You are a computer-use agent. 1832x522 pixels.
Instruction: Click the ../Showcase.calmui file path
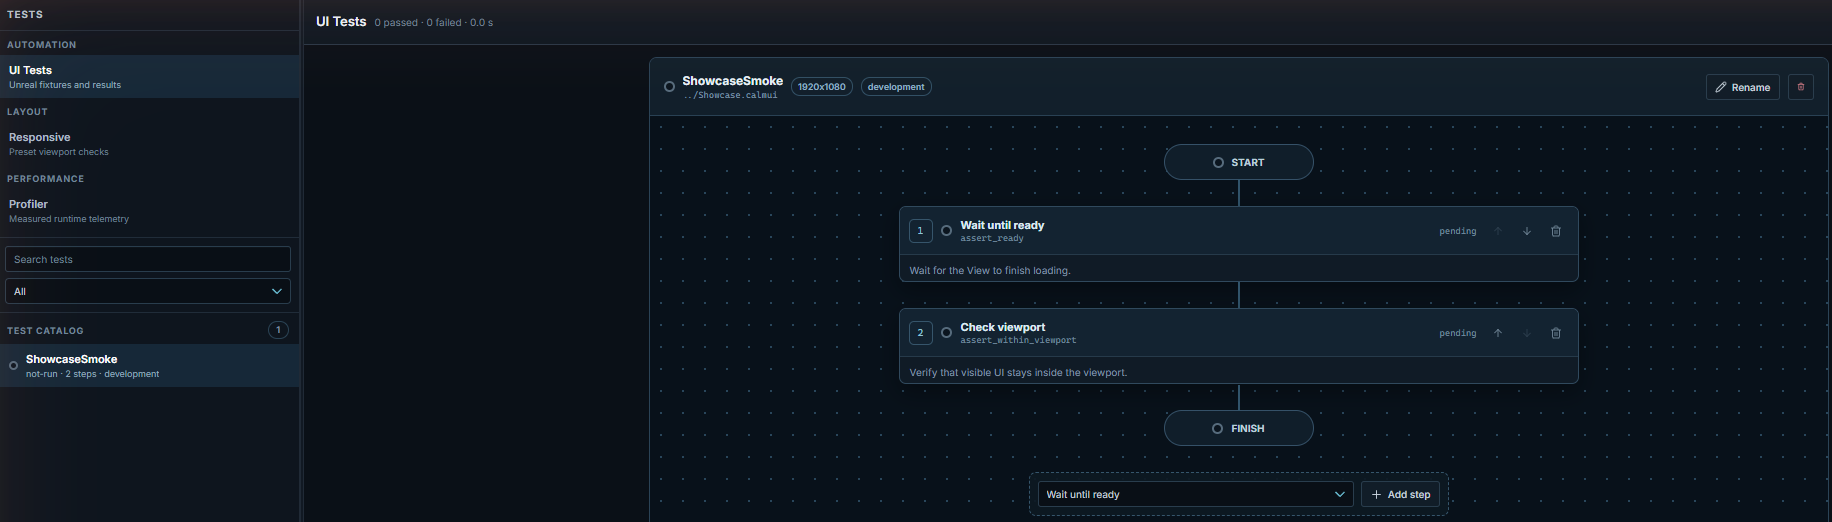point(731,96)
